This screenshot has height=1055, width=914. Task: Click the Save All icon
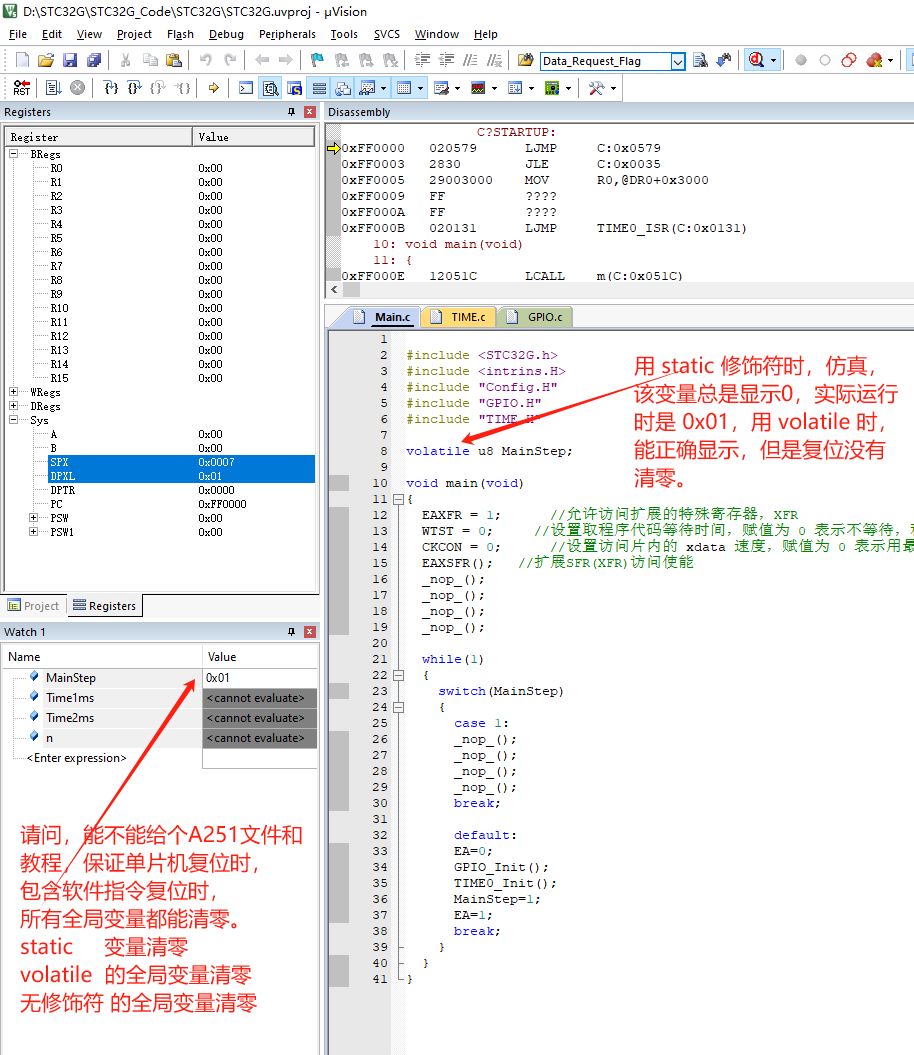click(94, 61)
